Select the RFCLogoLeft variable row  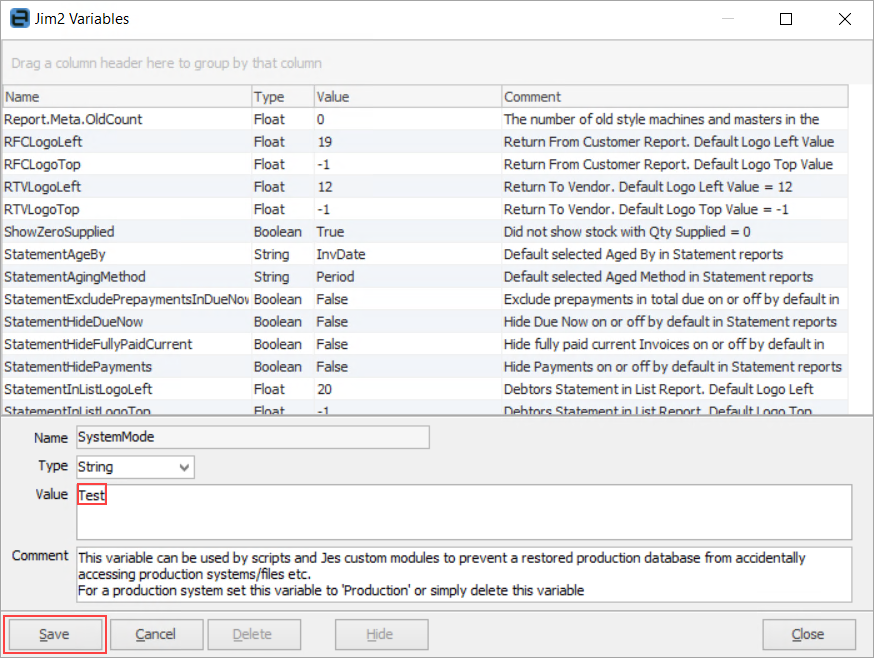pos(126,142)
